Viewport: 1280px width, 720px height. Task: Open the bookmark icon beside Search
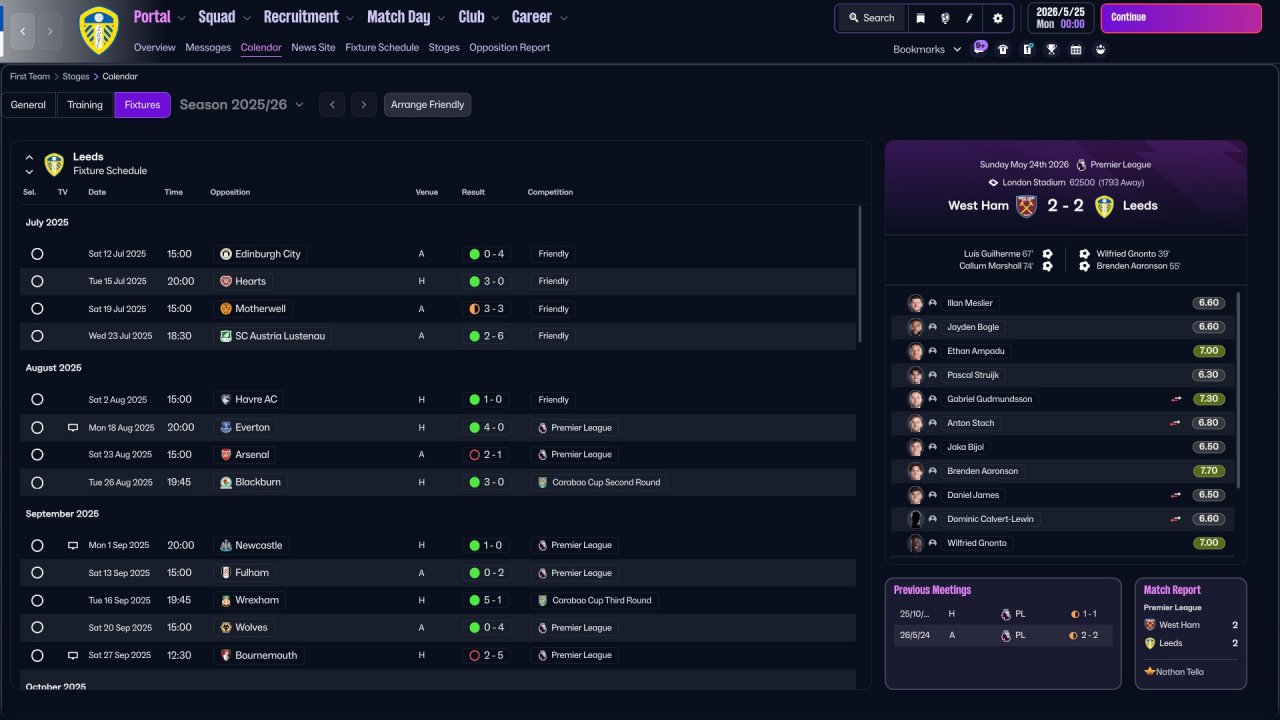click(x=921, y=18)
